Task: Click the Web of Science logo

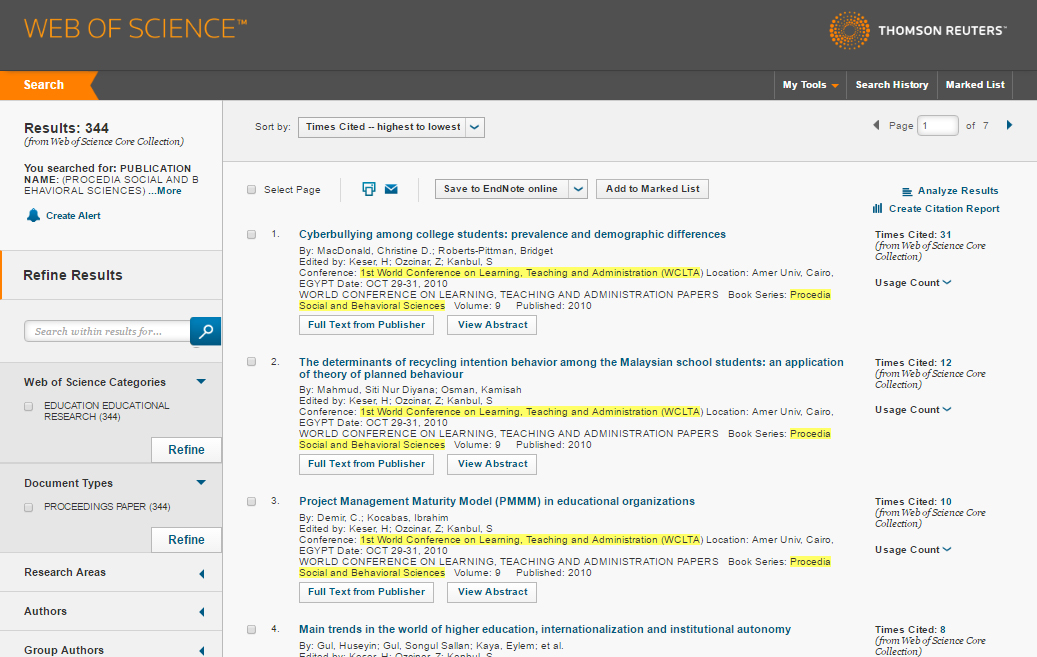Action: (x=136, y=28)
